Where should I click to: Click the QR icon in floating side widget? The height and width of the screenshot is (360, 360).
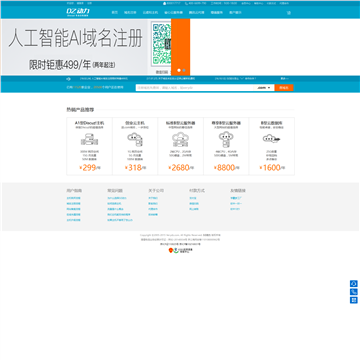coord(354,300)
